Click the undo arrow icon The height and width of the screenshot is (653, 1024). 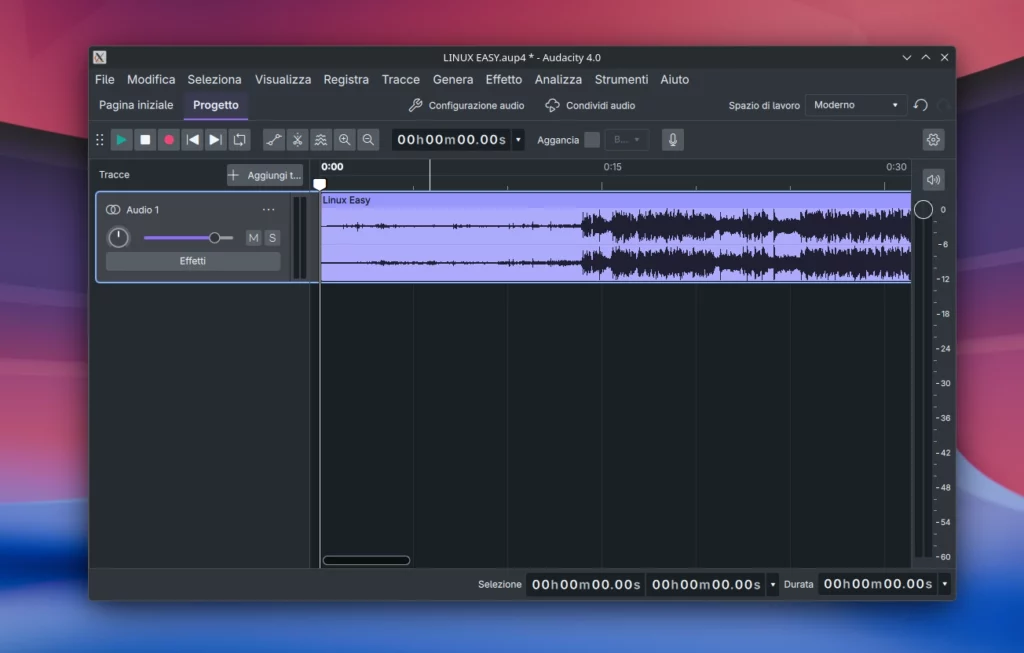pyautogui.click(x=921, y=105)
